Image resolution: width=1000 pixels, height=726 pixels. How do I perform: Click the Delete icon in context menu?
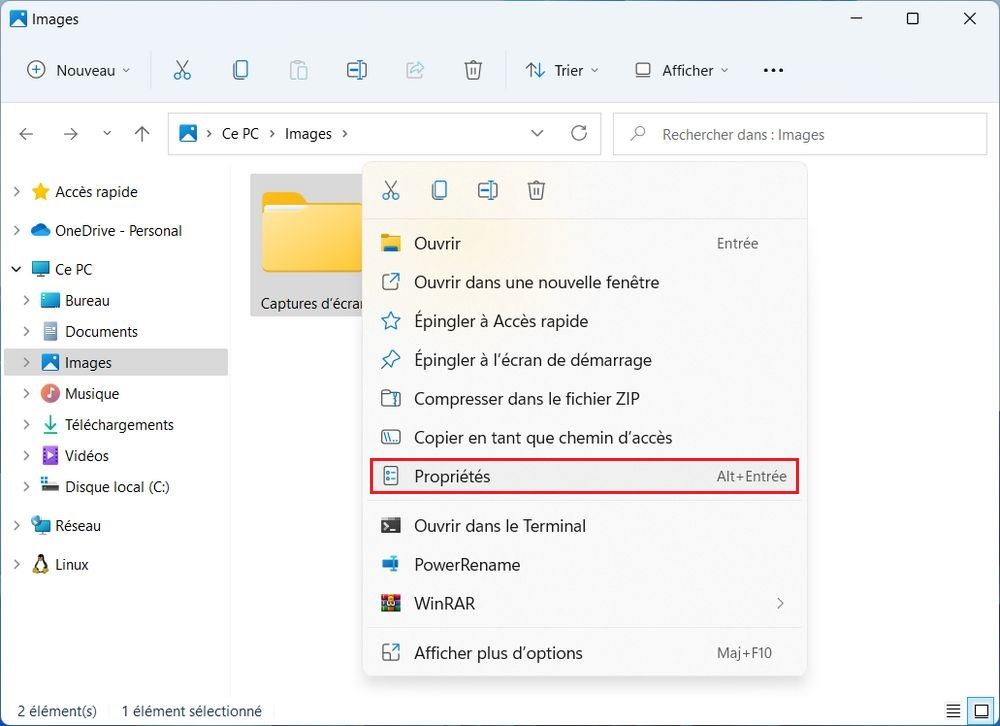pos(536,190)
